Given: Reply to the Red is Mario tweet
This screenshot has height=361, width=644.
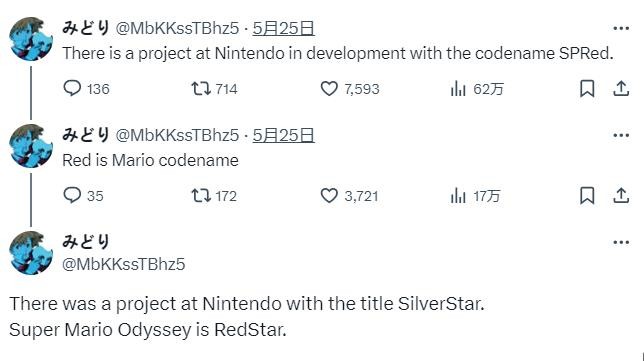Looking at the screenshot, I should point(72,195).
